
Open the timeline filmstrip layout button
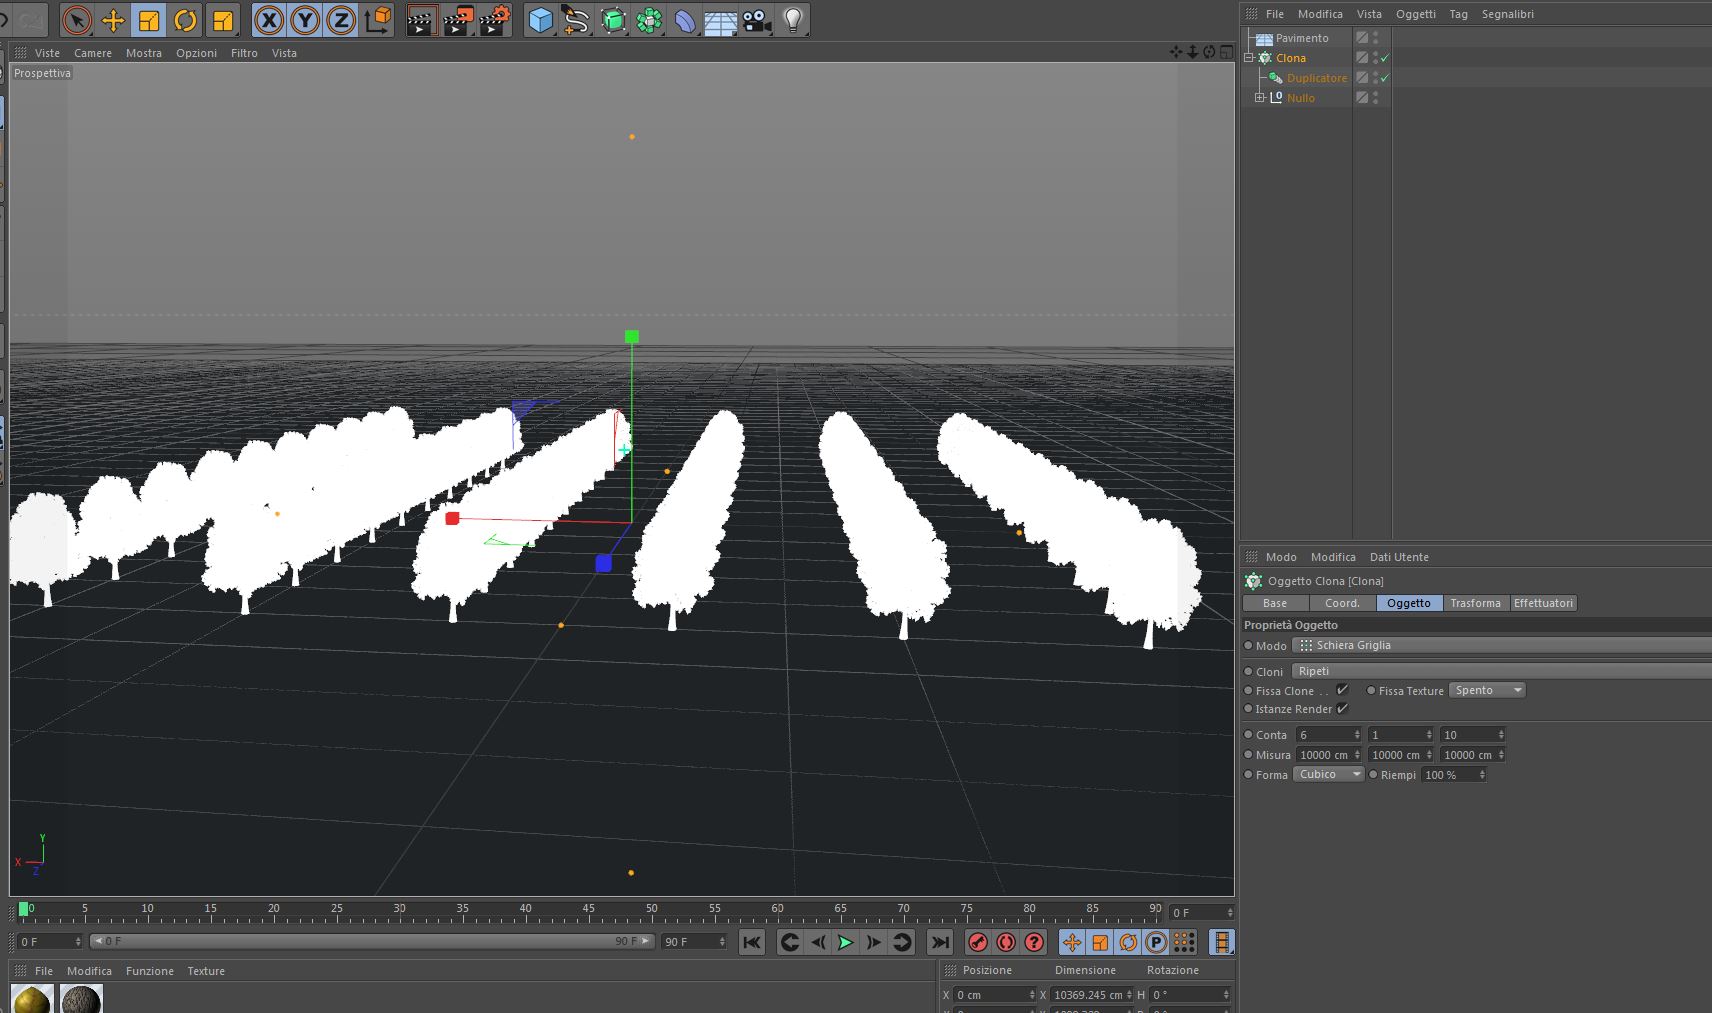1221,942
